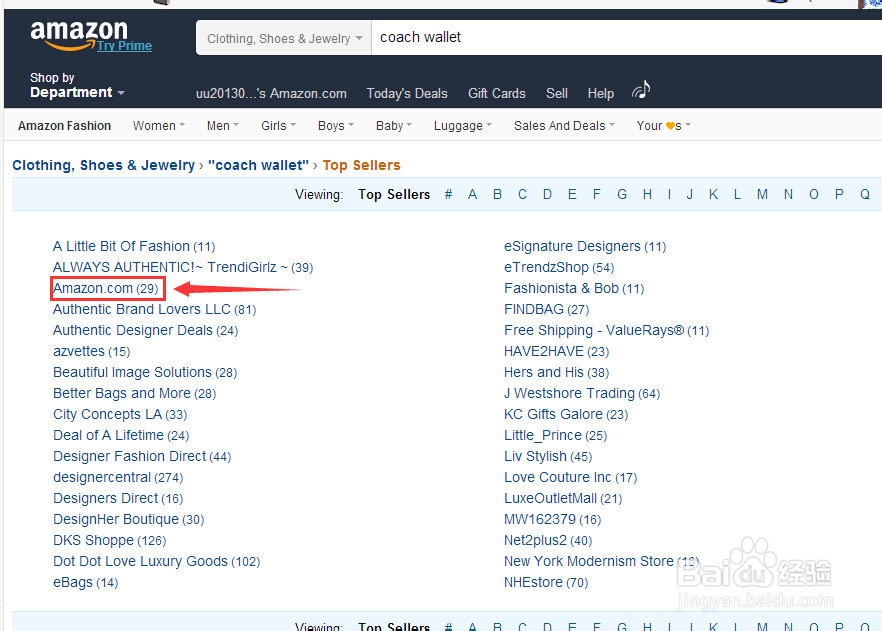Select letter P in the top alphabet index

pos(839,195)
